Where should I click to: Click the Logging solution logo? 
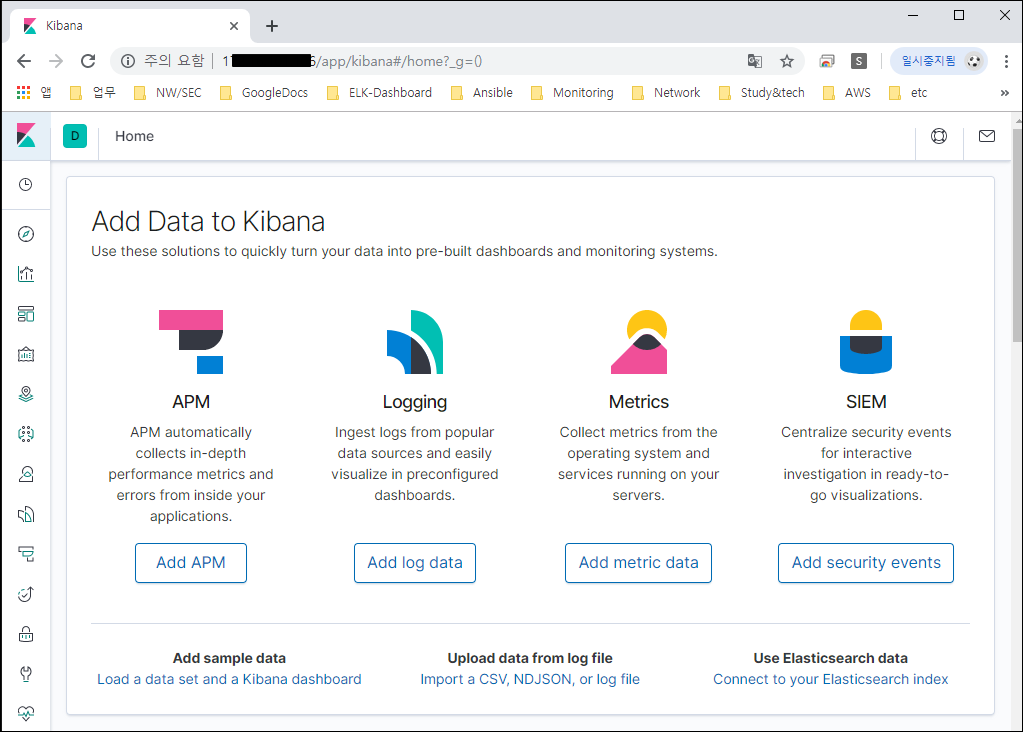click(415, 342)
